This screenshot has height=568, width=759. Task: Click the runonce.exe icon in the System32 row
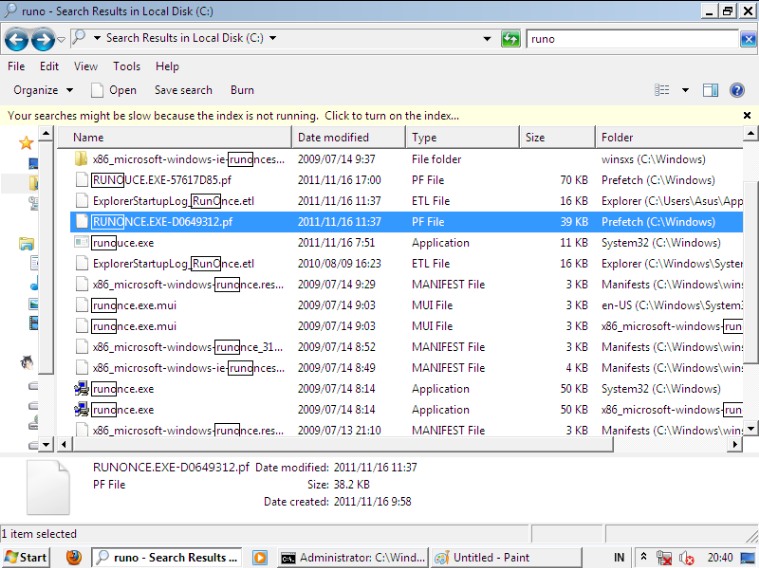(81, 388)
